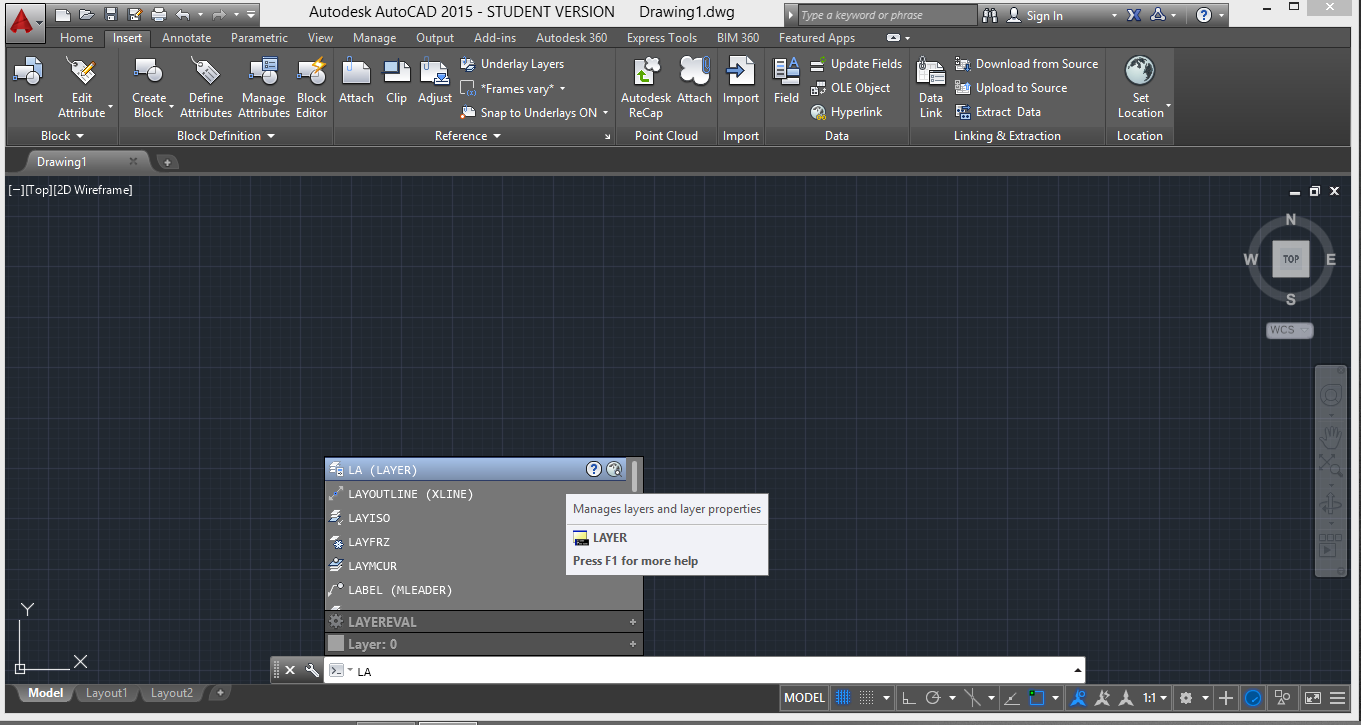Click the Edit Attribute tool
This screenshot has height=725, width=1361.
(x=82, y=88)
